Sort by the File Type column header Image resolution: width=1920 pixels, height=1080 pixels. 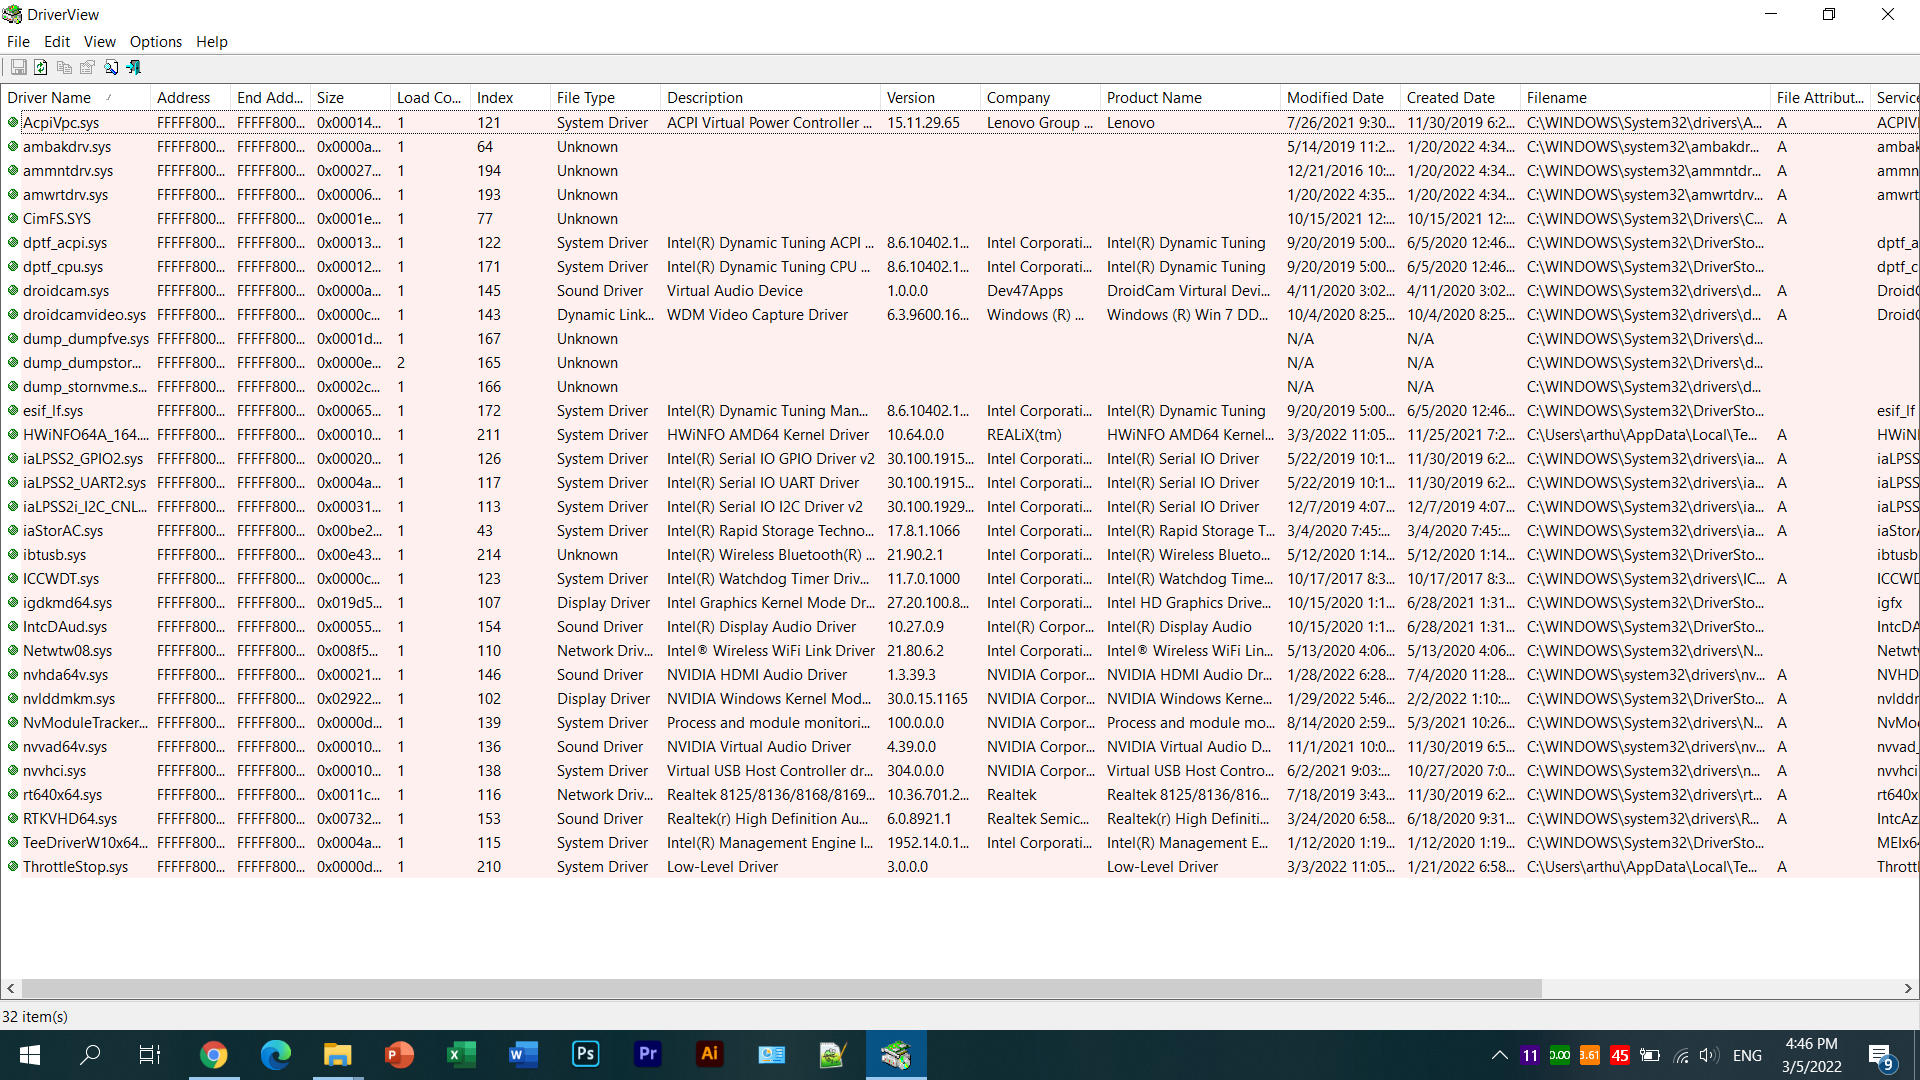pyautogui.click(x=605, y=97)
